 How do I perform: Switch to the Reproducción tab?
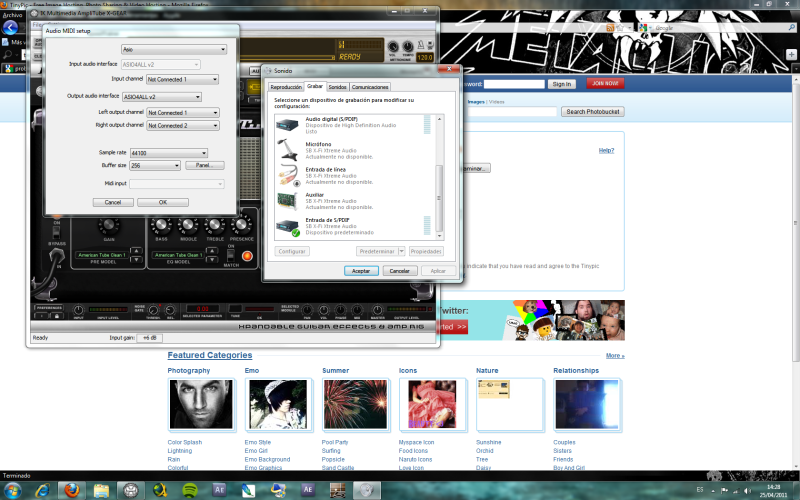286,87
